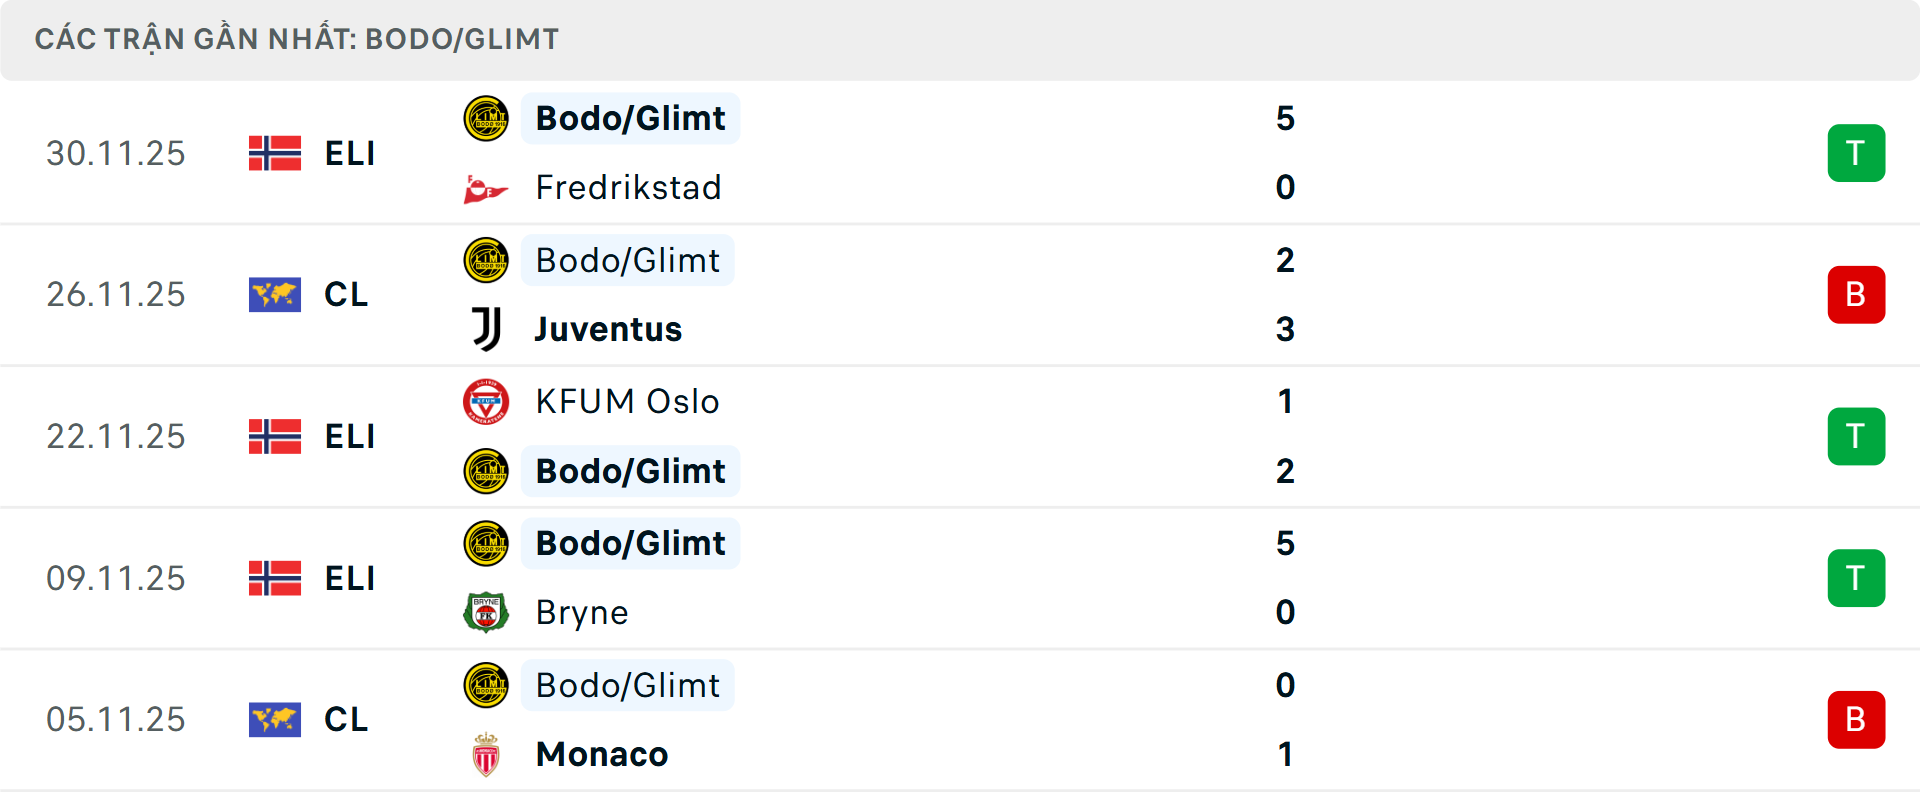Viewport: 1920px width, 792px height.
Task: Click the Fredrikstad club crest icon
Action: point(486,188)
